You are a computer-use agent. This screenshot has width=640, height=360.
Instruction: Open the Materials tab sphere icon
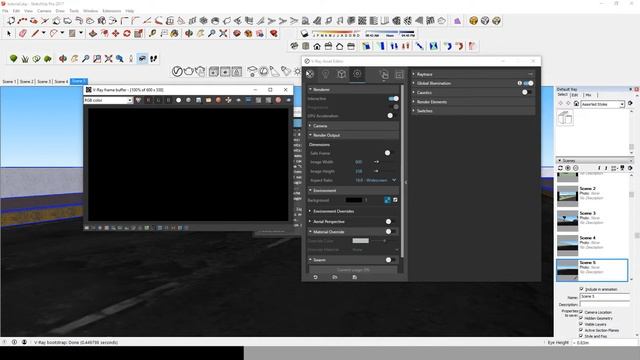310,74
